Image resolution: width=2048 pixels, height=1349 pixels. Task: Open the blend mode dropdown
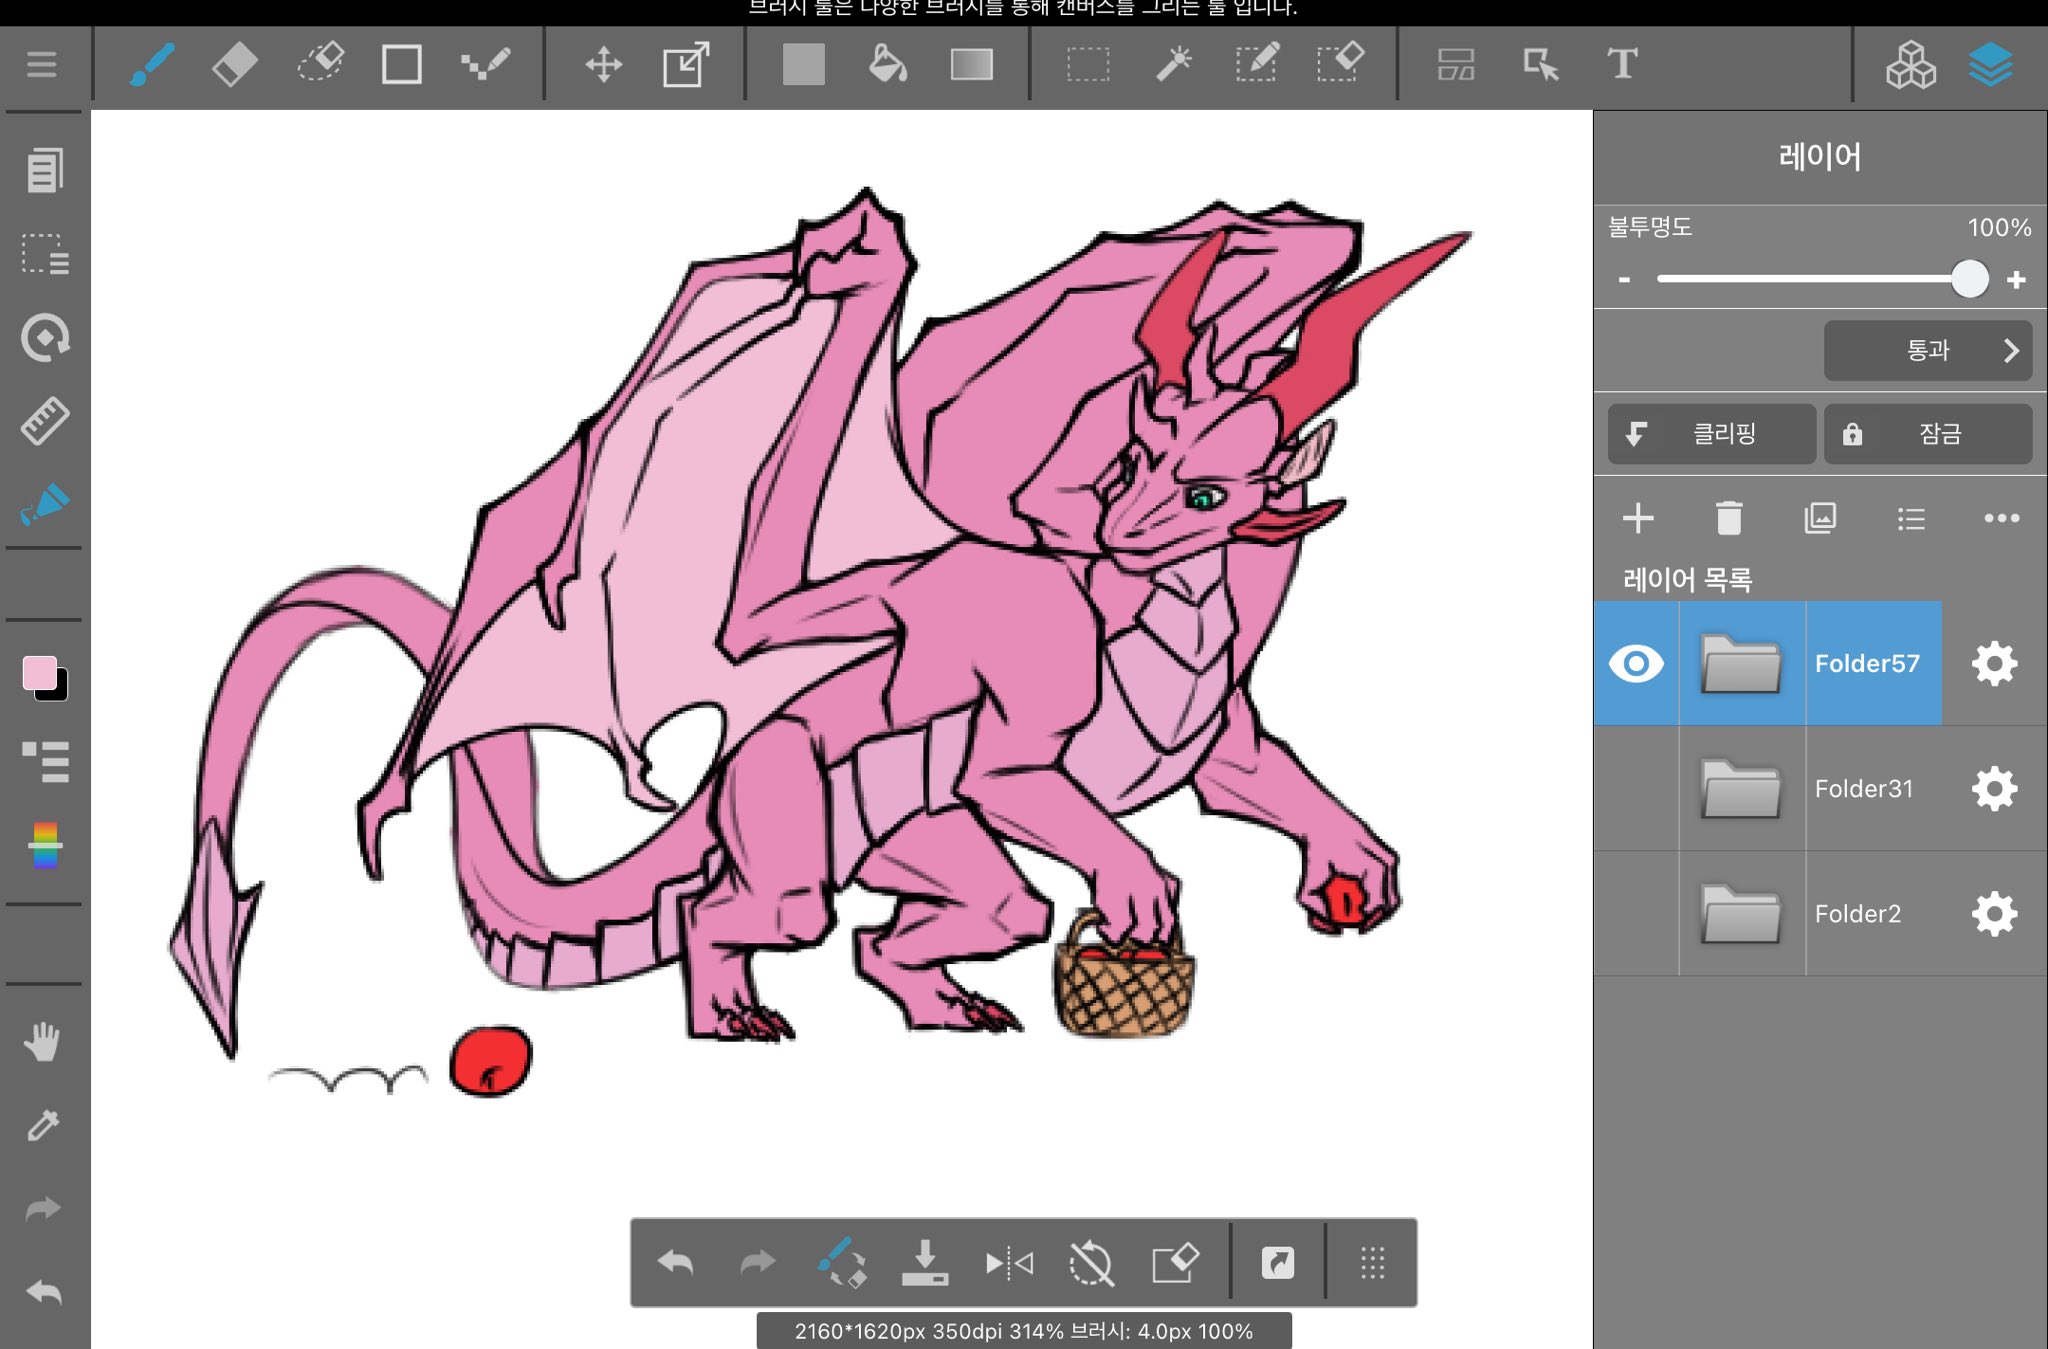click(1927, 351)
